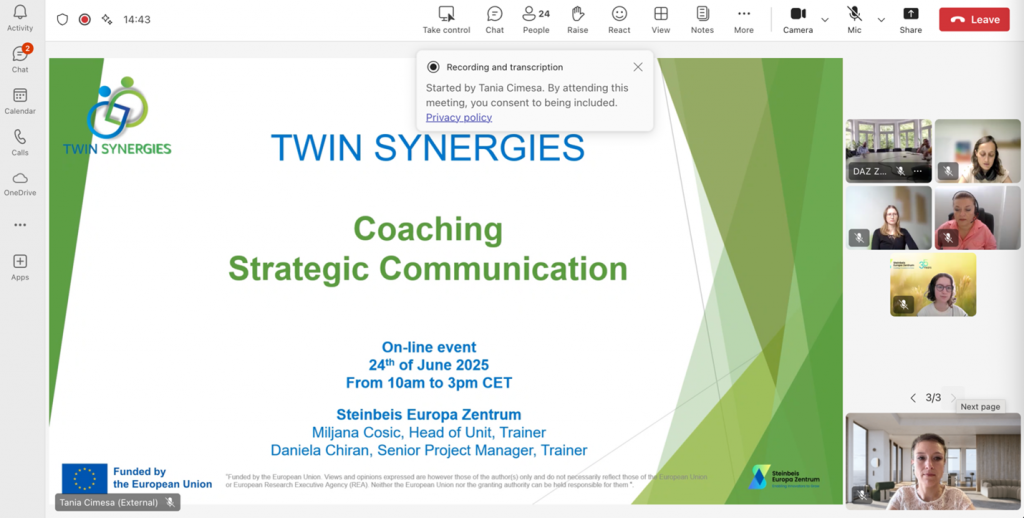Click the Twin Synergies logo on slide
This screenshot has height=518, width=1024.
tap(118, 116)
